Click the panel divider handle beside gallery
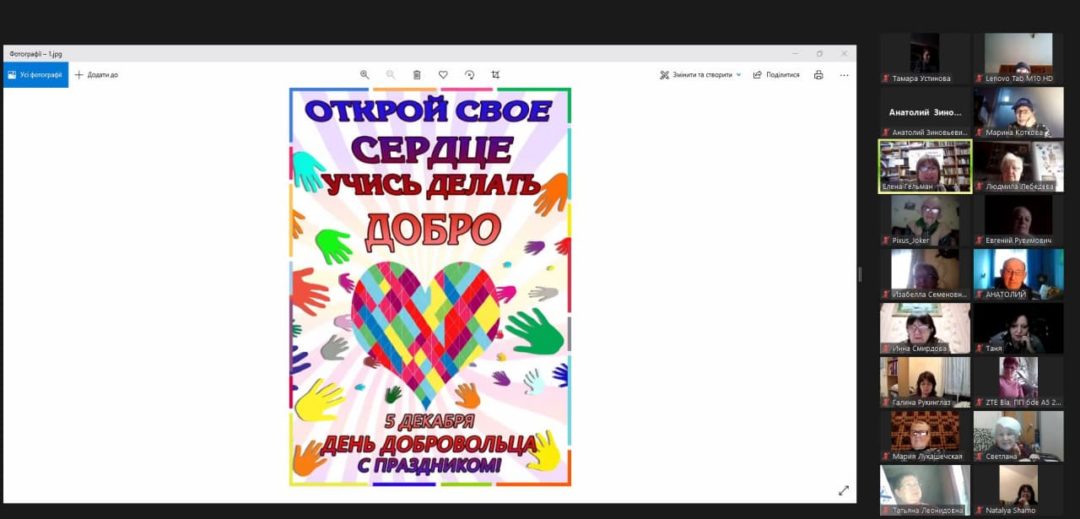The height and width of the screenshot is (519, 1080). coord(860,274)
